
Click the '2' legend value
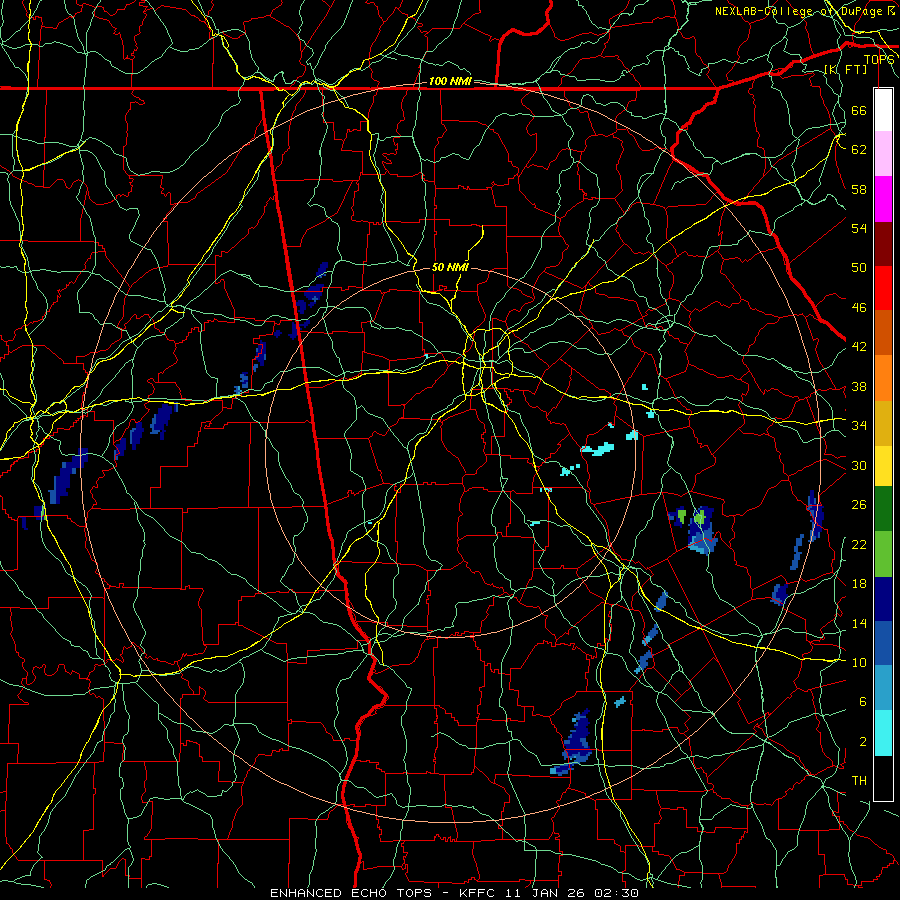[862, 742]
